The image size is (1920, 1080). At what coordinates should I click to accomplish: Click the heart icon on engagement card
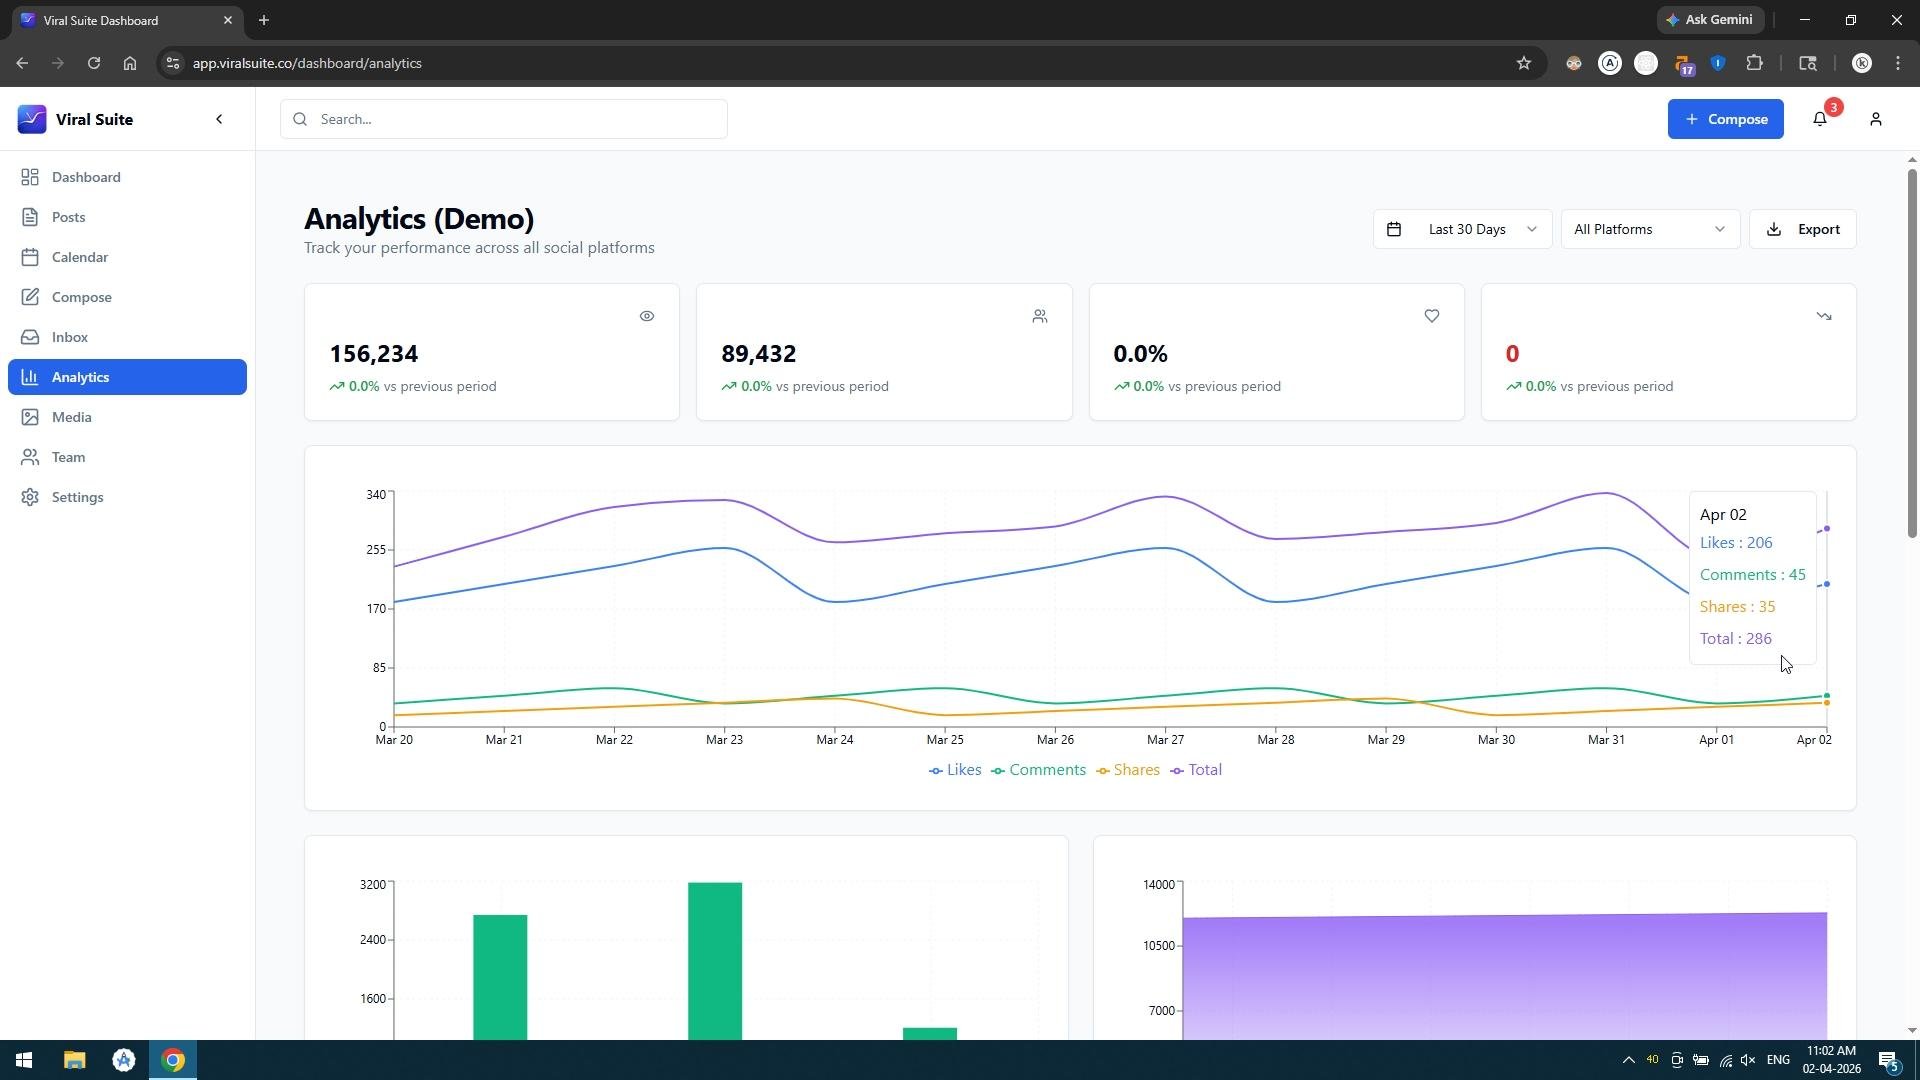(x=1432, y=316)
